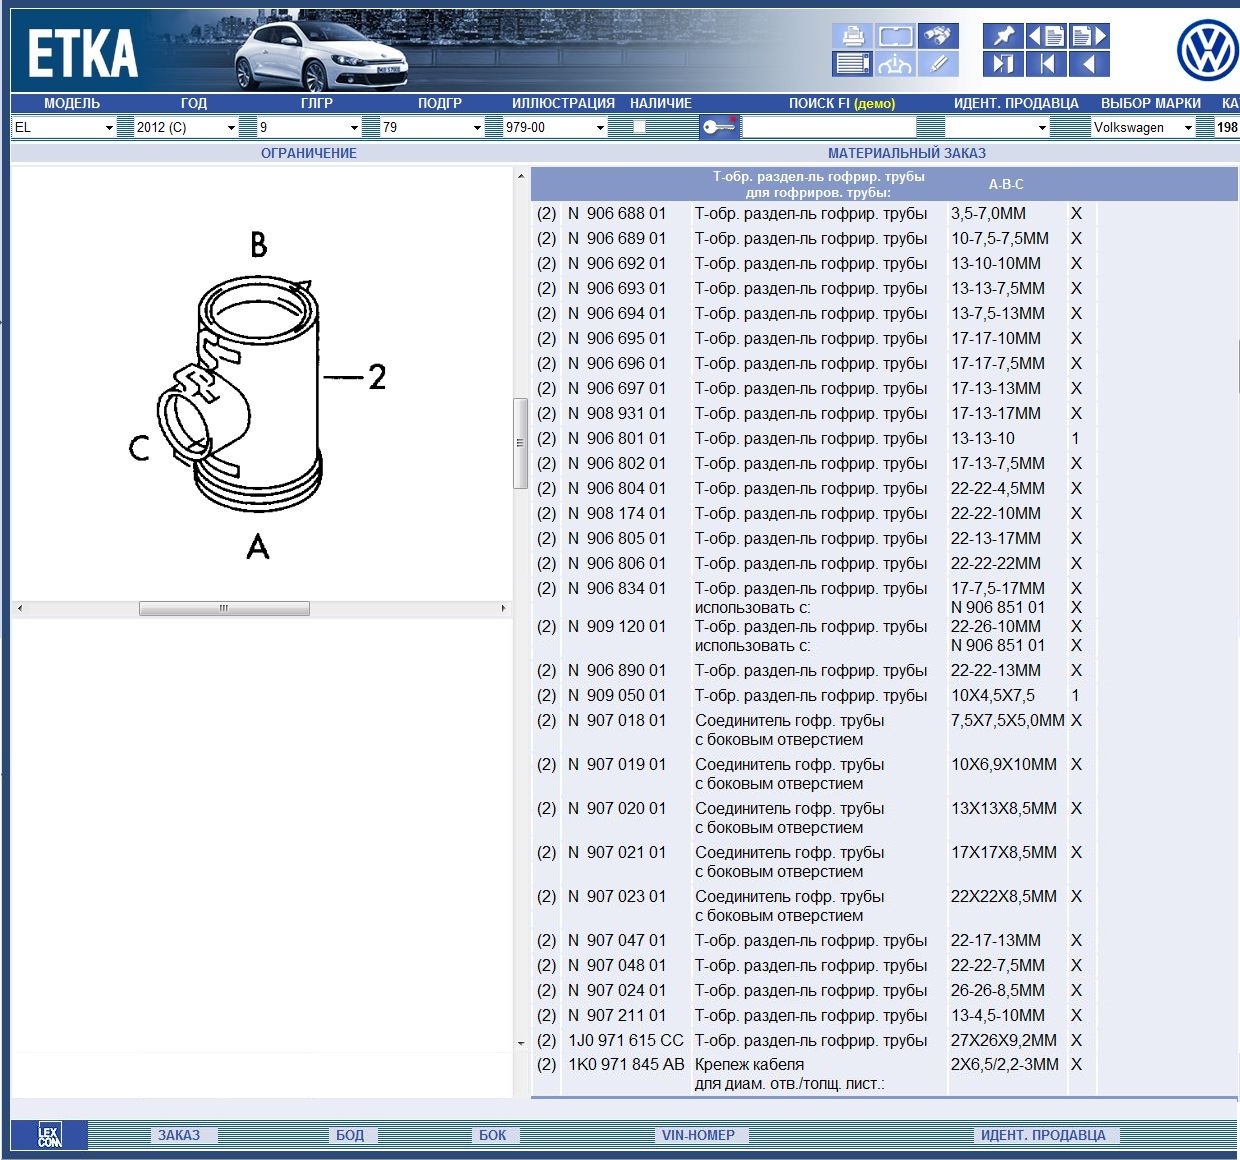Click the printer icon in the toolbar
1240x1160 pixels.
(852, 37)
